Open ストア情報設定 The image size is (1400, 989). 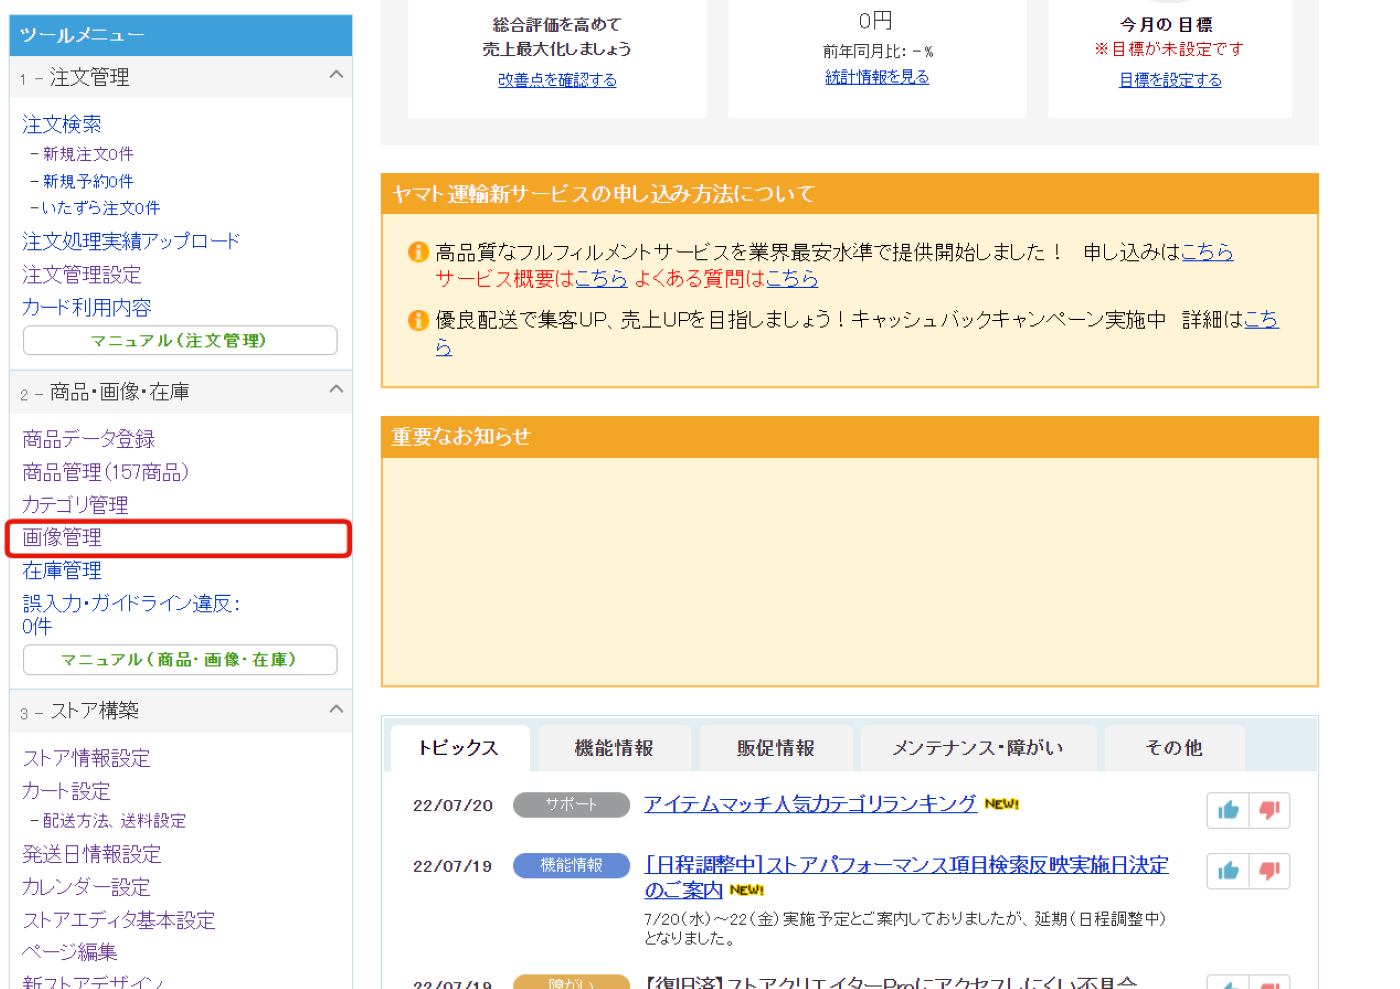point(86,758)
